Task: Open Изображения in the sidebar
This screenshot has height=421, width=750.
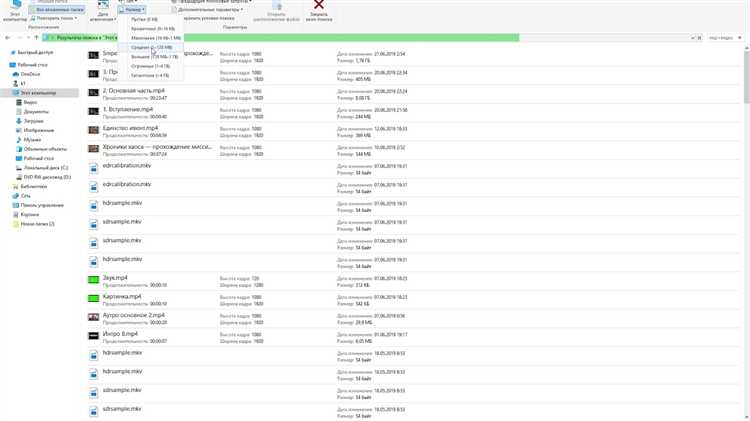Action: (x=34, y=130)
